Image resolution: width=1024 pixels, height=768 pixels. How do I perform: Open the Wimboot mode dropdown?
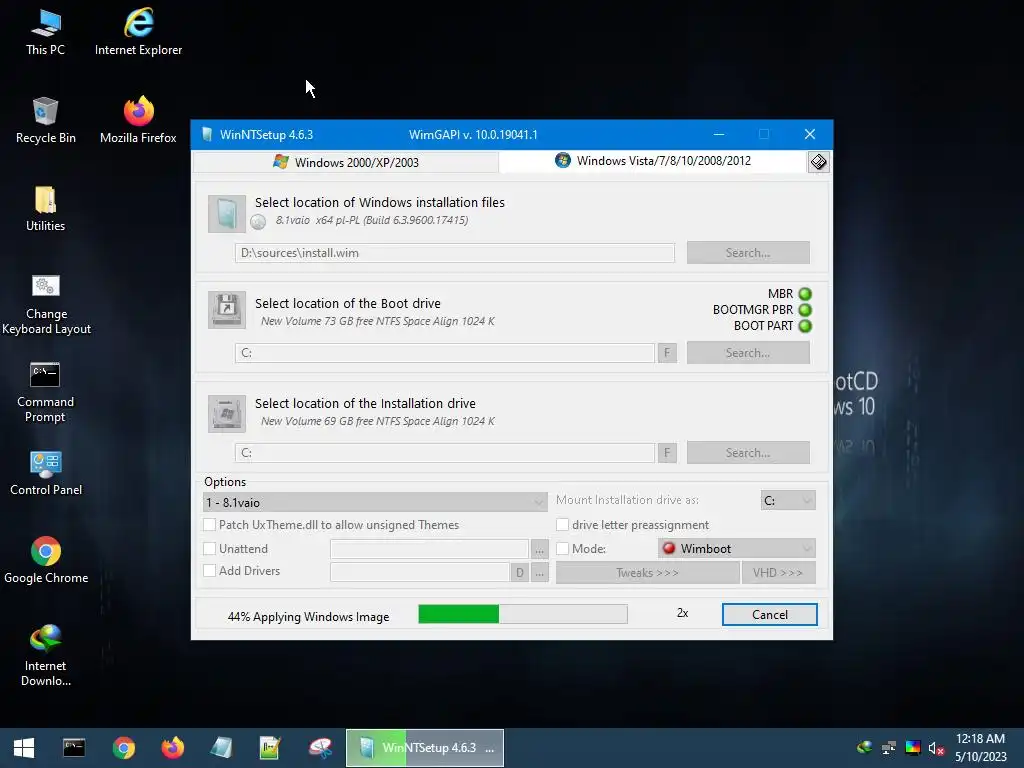click(737, 549)
